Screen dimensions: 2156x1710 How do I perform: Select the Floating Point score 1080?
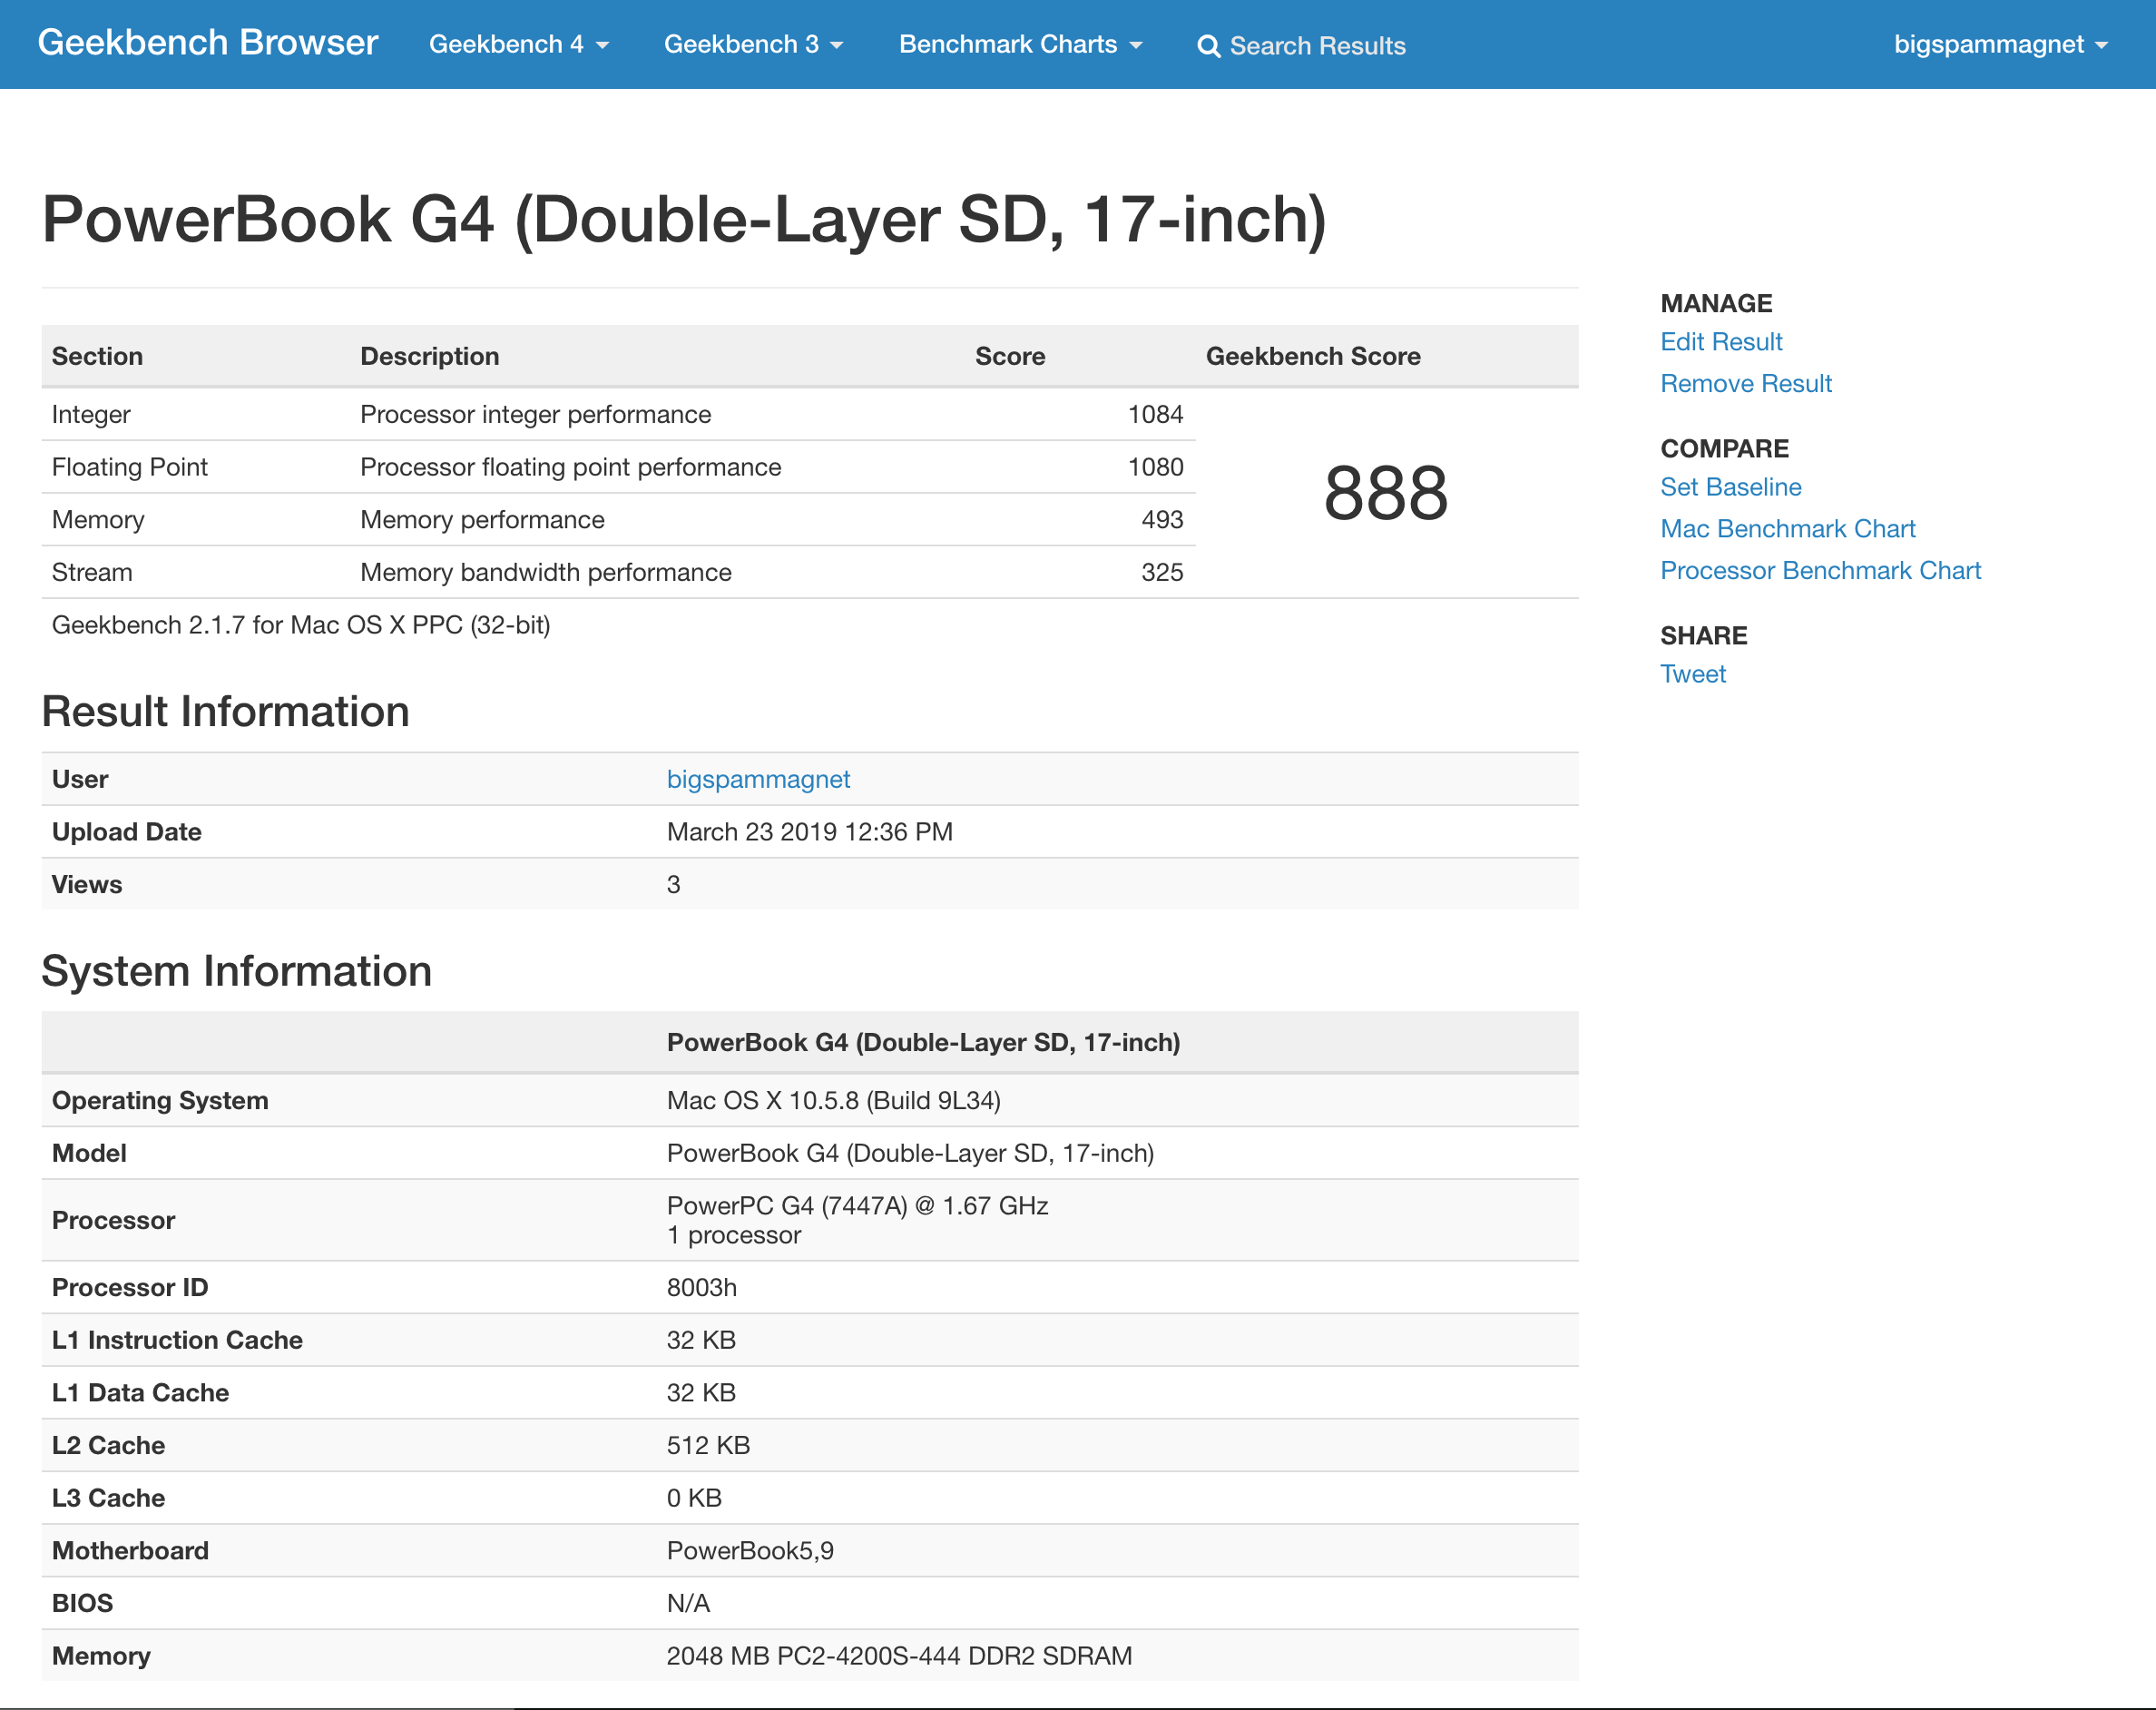[1155, 467]
